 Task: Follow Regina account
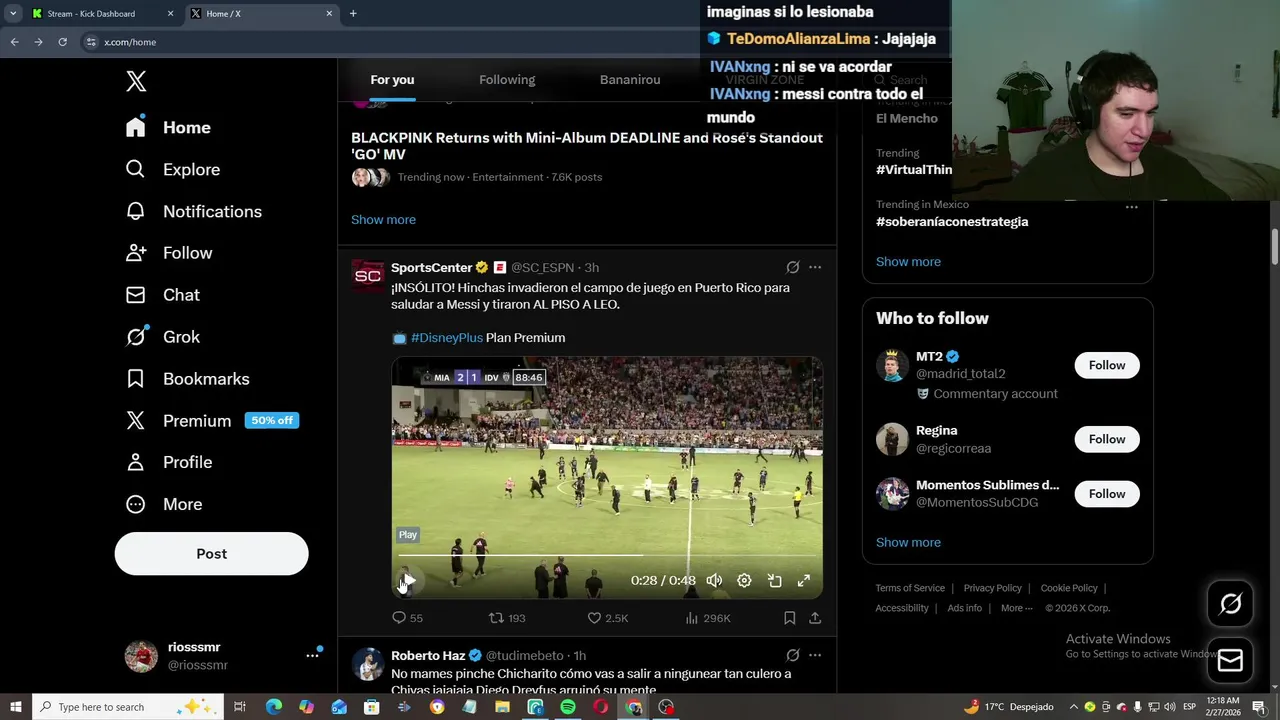point(1107,439)
